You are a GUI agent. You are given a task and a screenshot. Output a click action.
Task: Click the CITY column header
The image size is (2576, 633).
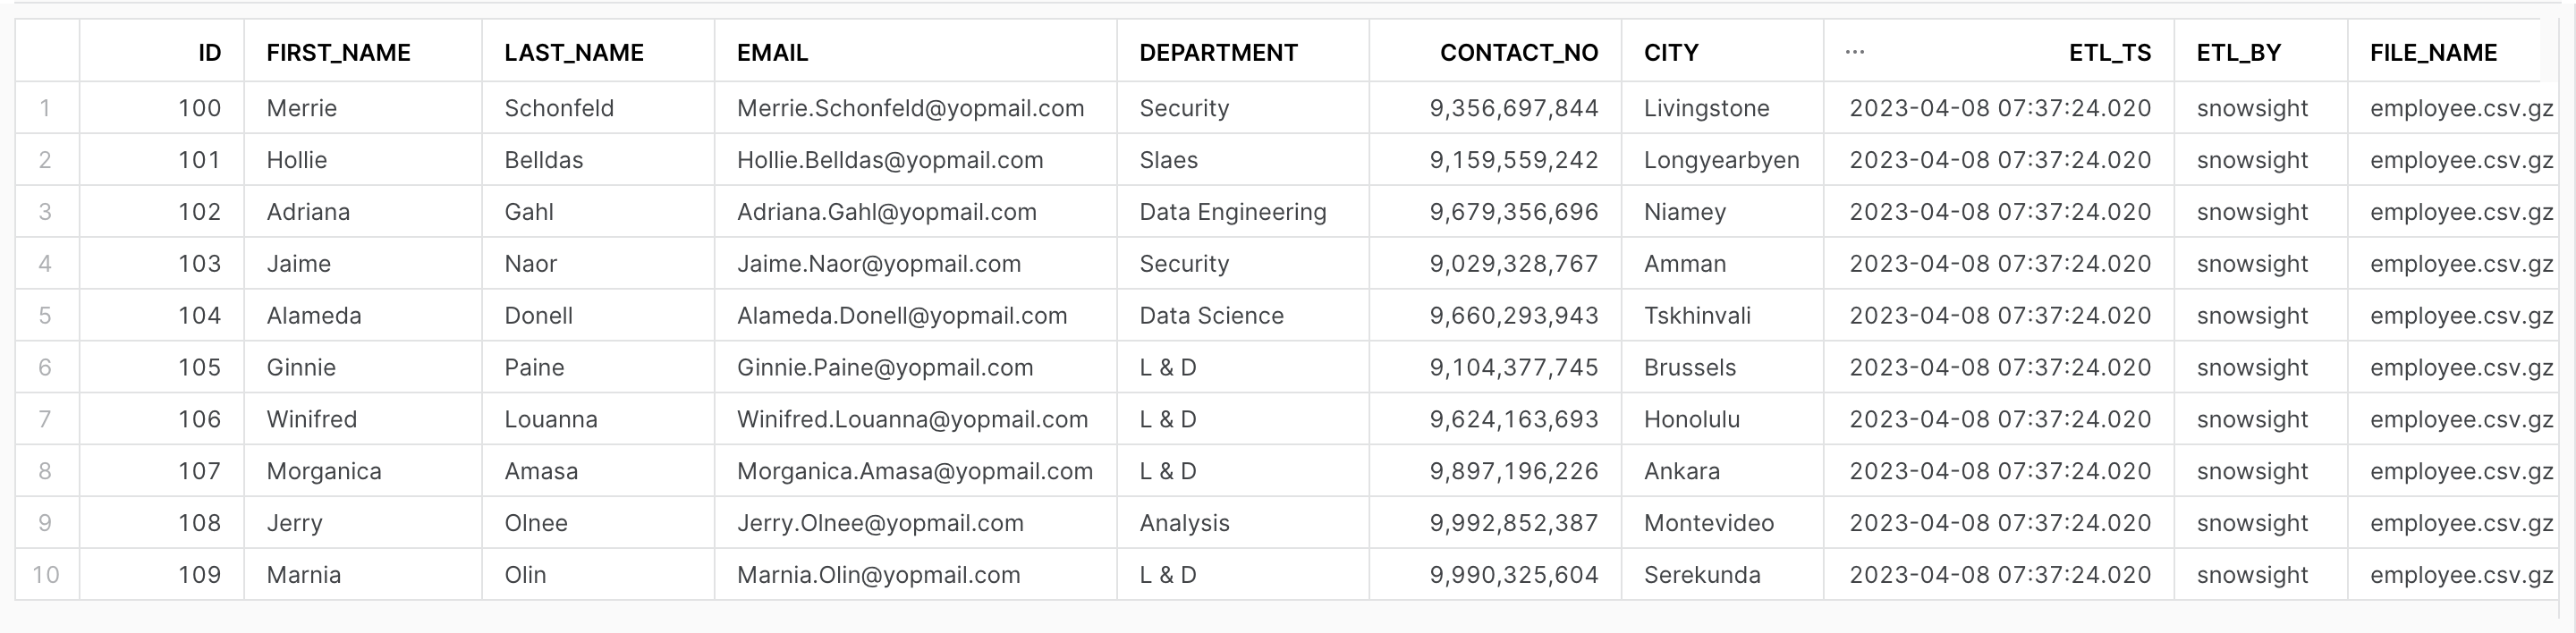pos(1722,52)
